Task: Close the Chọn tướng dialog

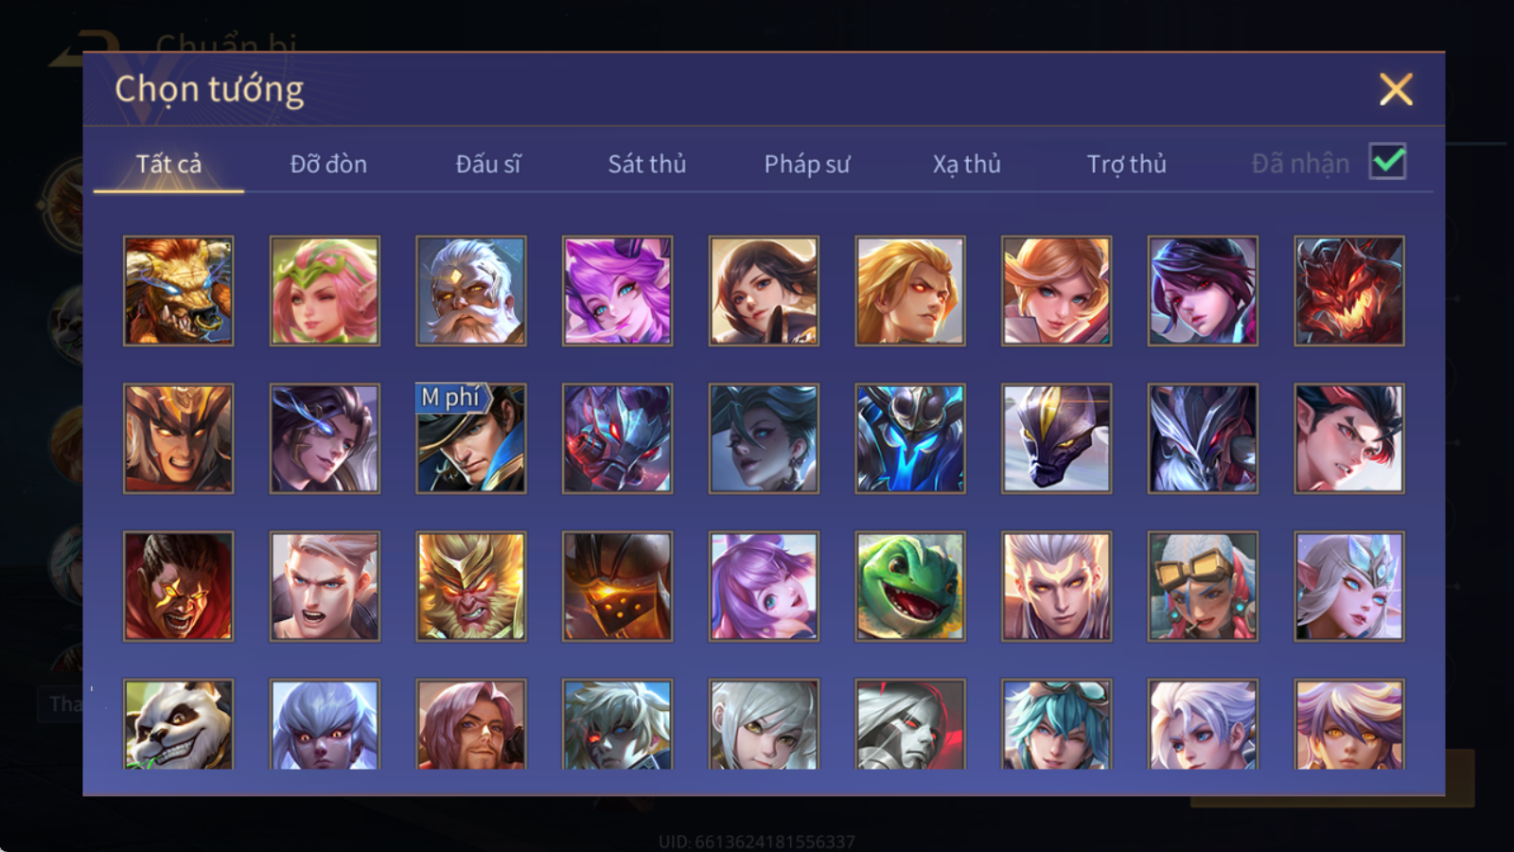Action: [1396, 90]
